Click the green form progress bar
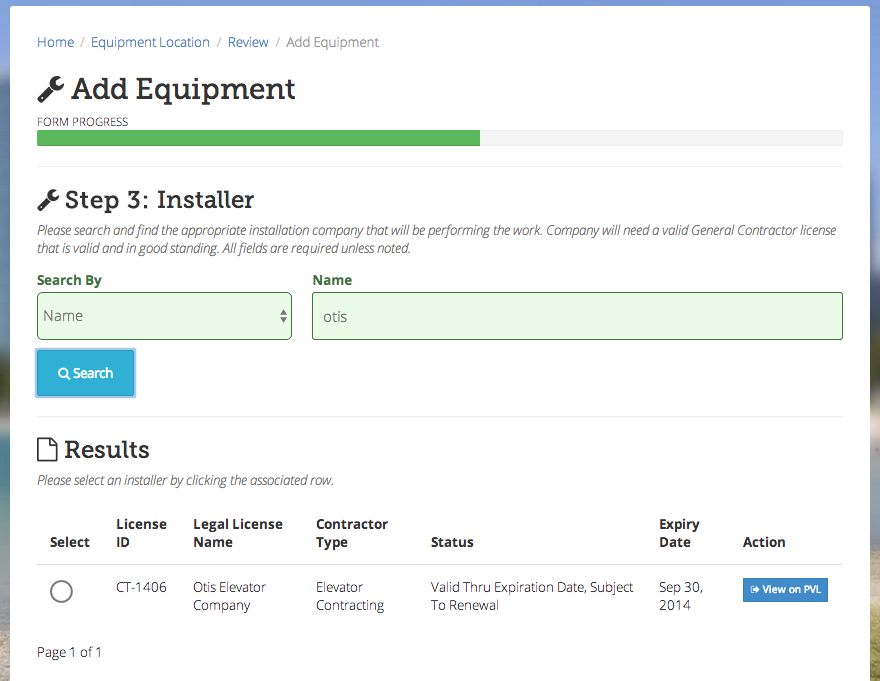The height and width of the screenshot is (681, 880). coord(258,138)
